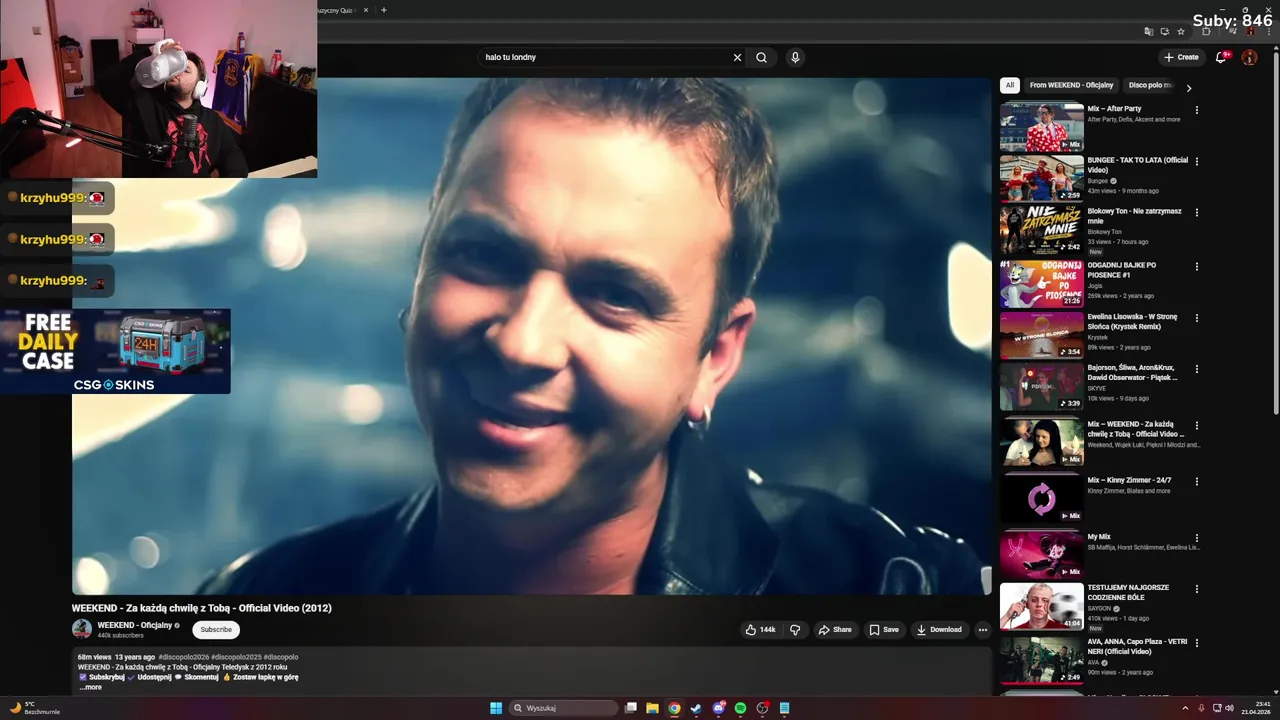Select the Disco polo music chip
This screenshot has width=1280, height=720.
tap(1147, 85)
